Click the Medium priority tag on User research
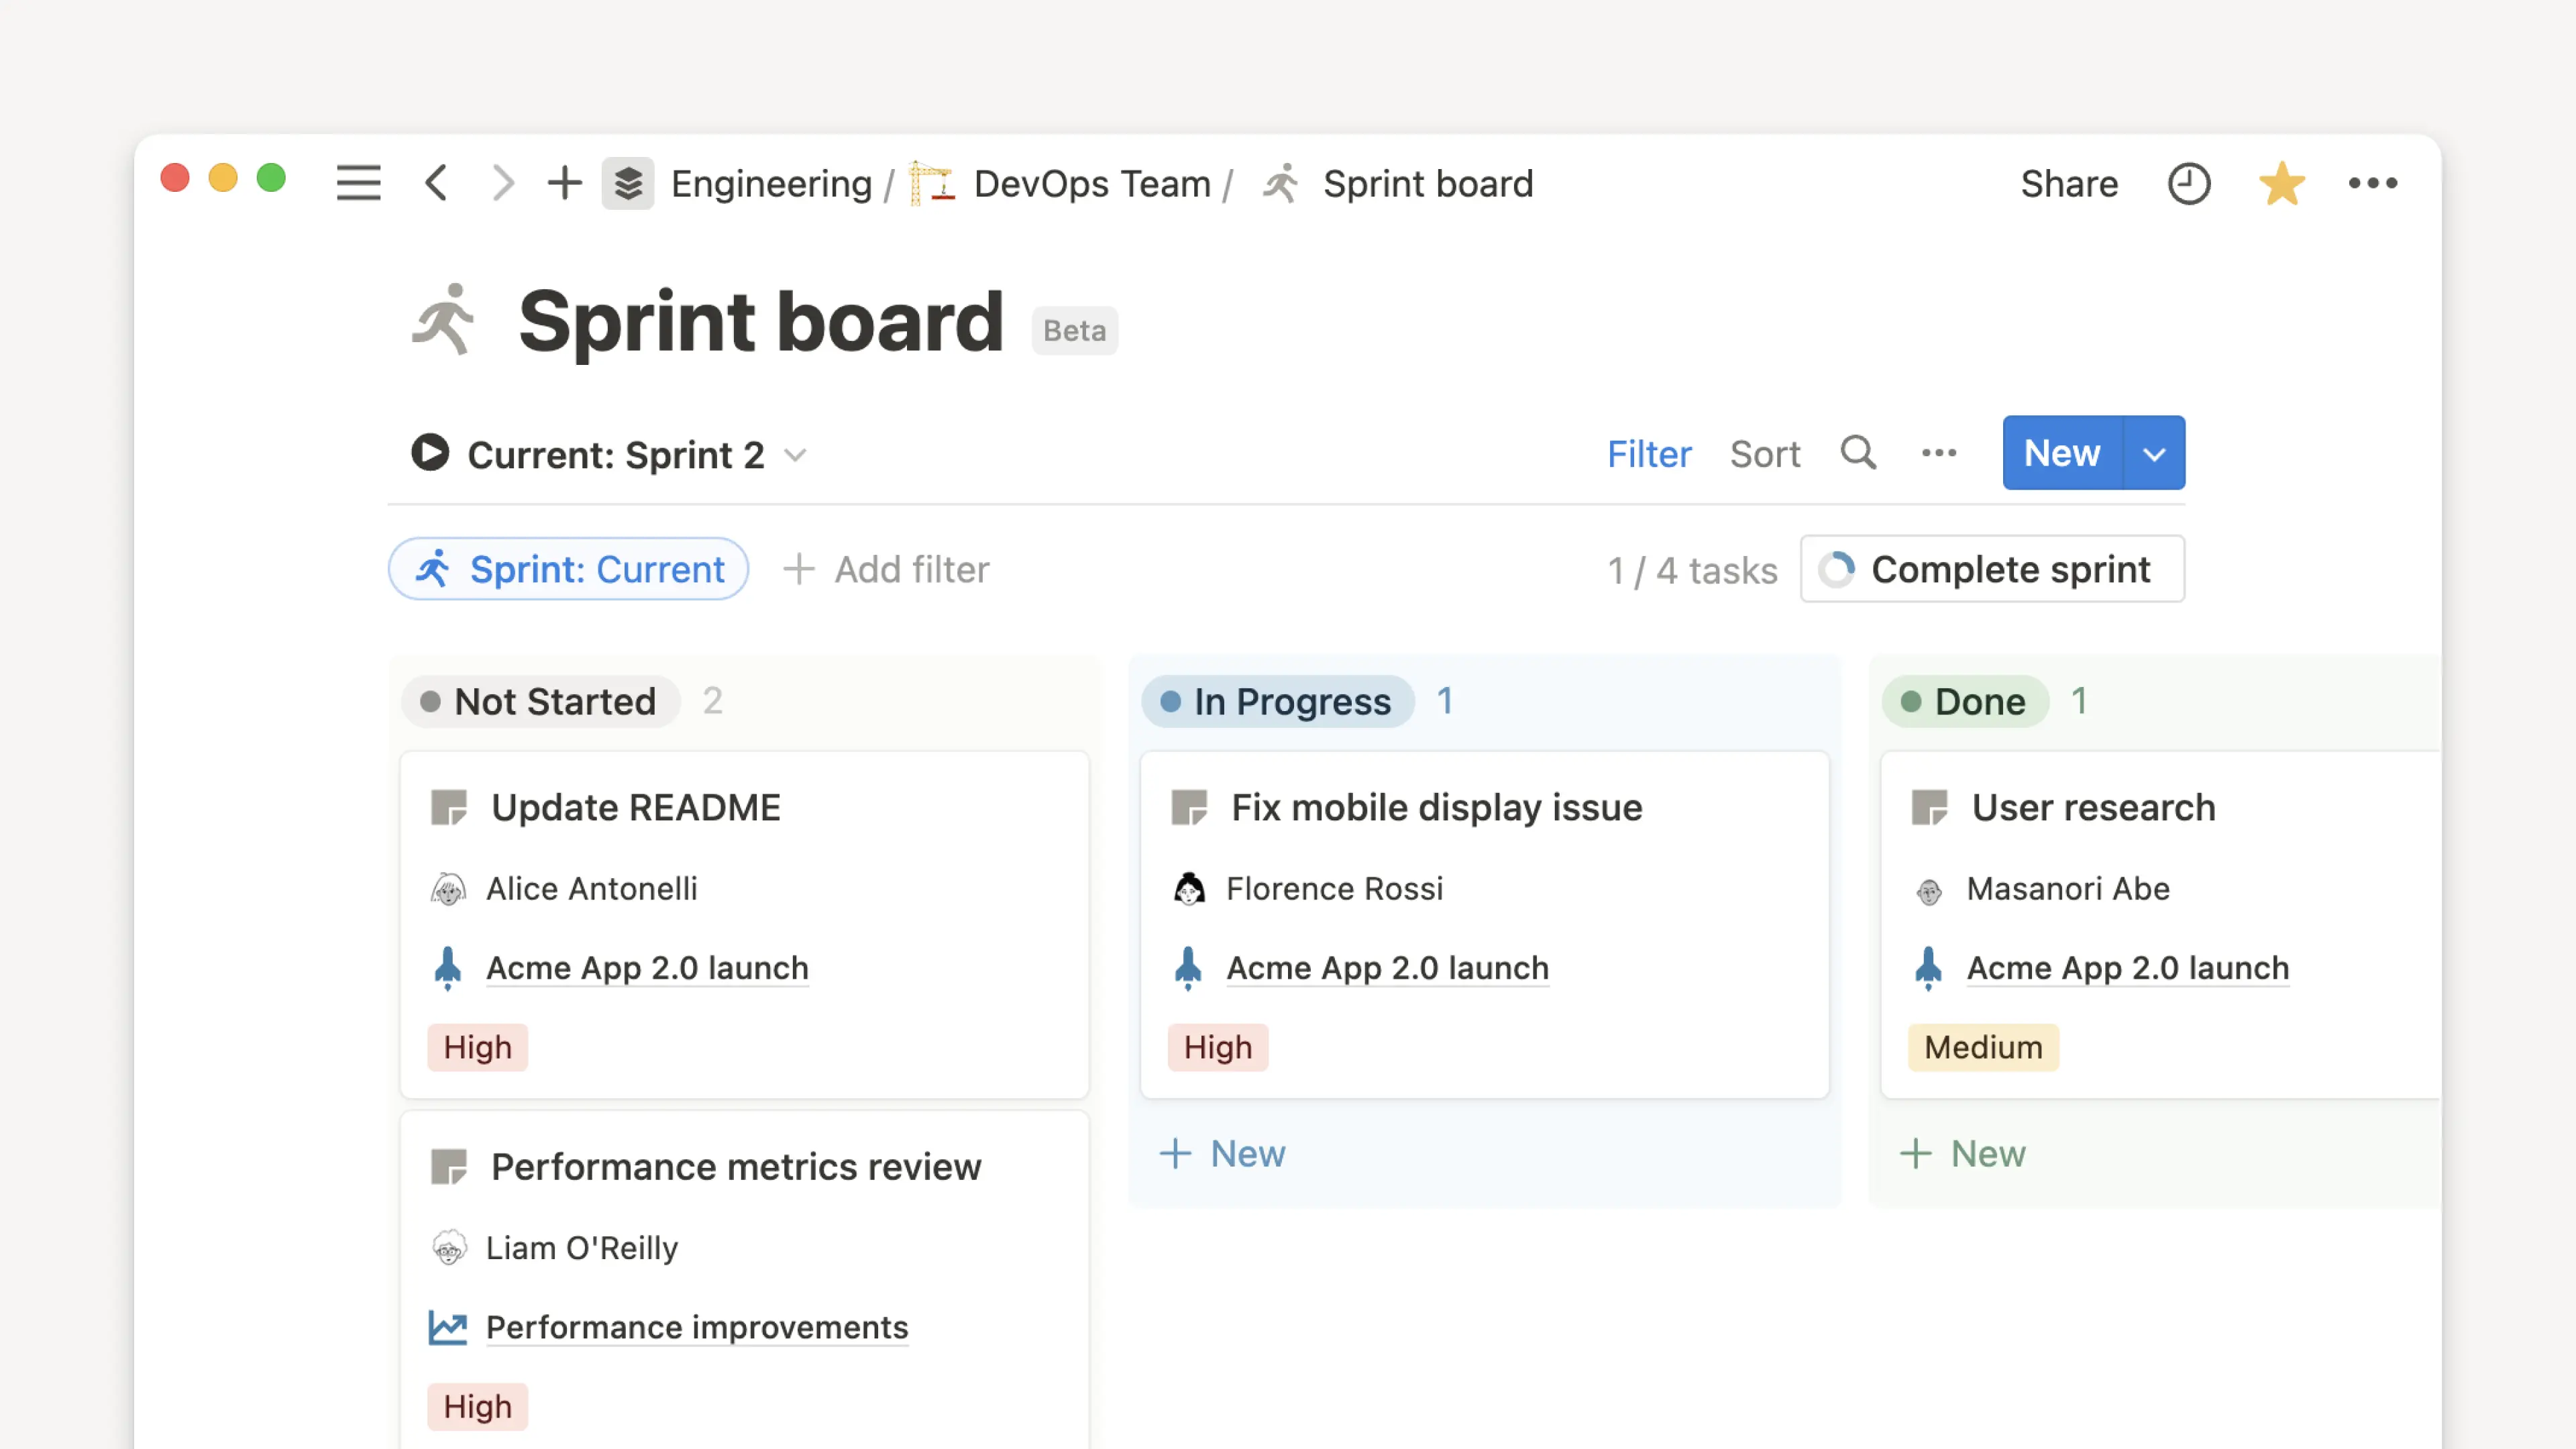 coord(1983,1047)
